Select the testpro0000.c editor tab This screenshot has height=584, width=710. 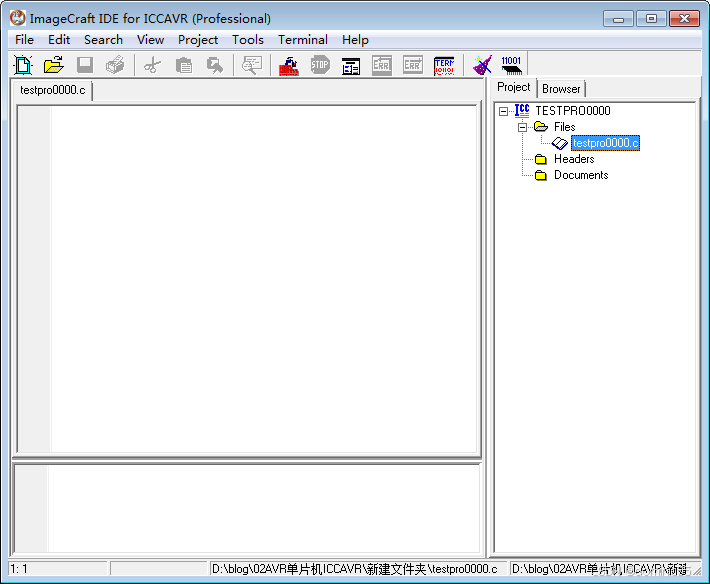click(53, 90)
